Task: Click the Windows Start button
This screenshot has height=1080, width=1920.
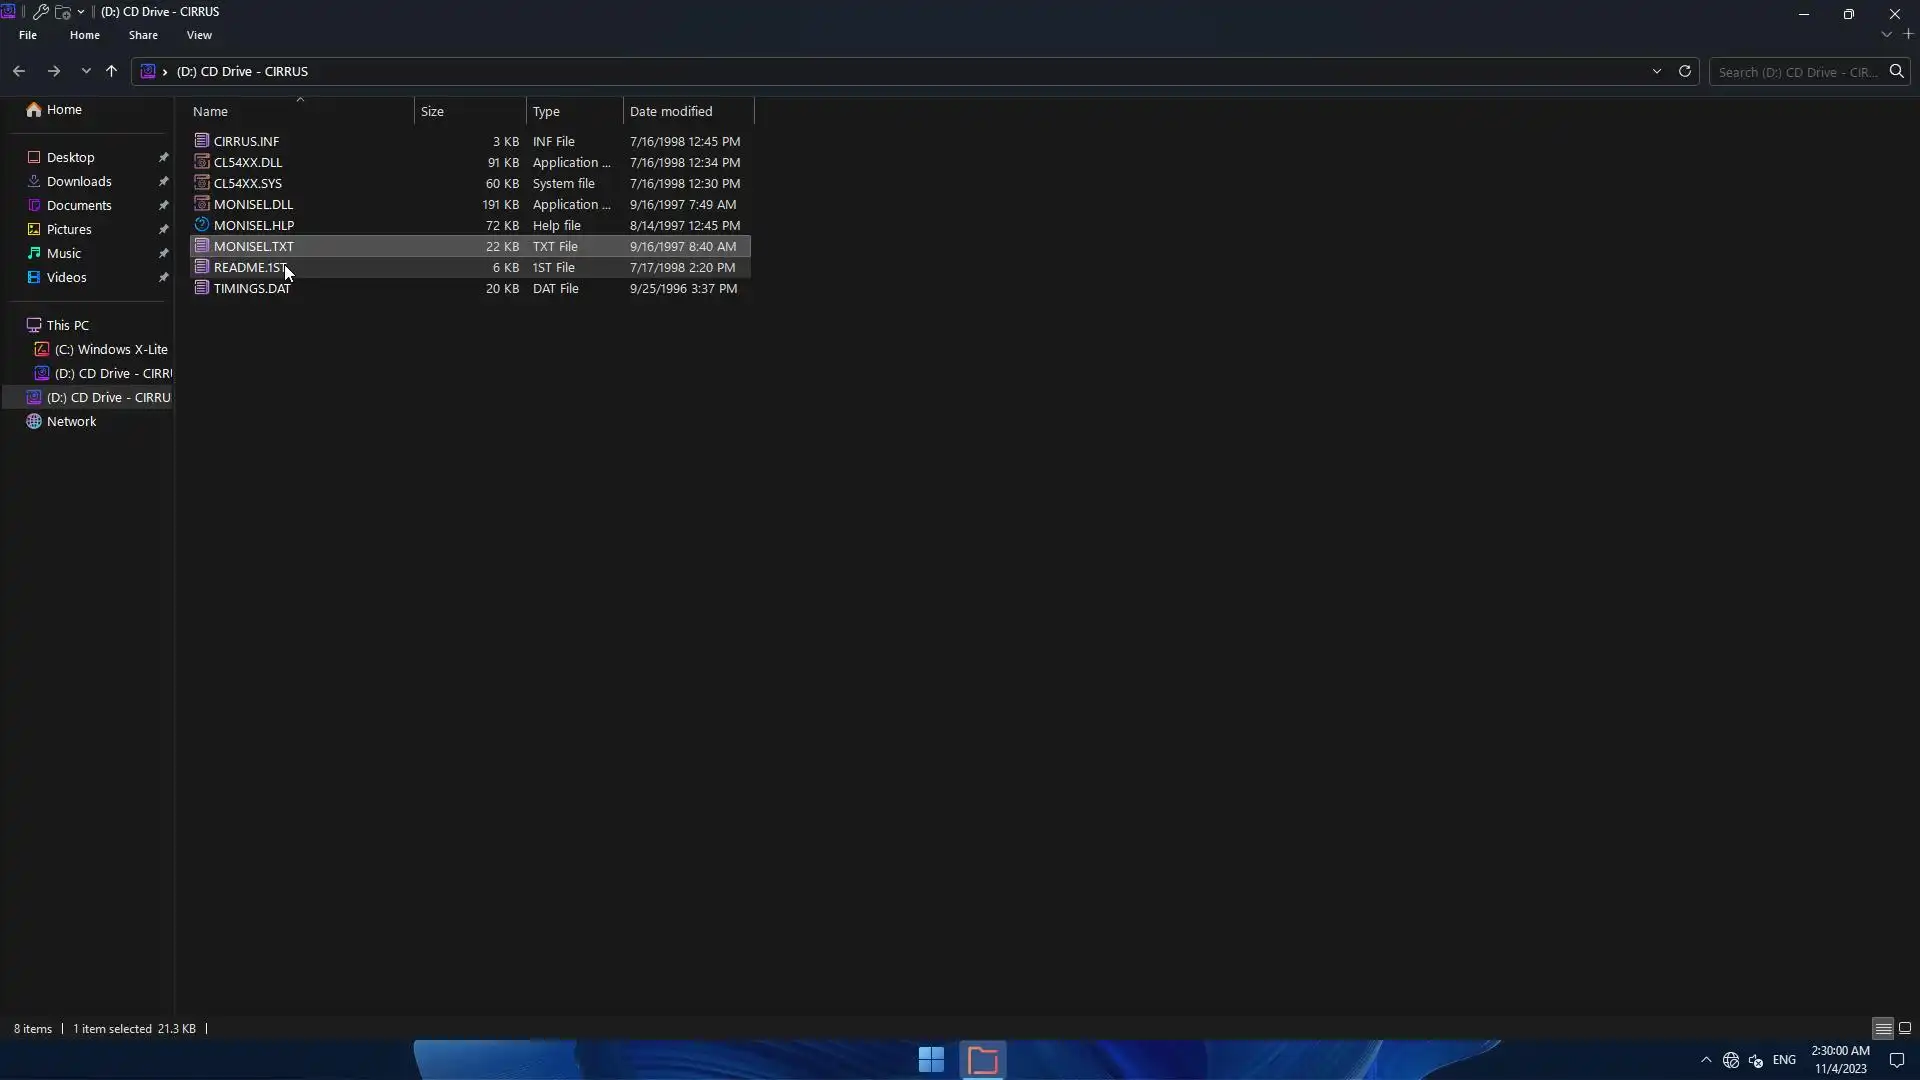Action: (931, 1060)
